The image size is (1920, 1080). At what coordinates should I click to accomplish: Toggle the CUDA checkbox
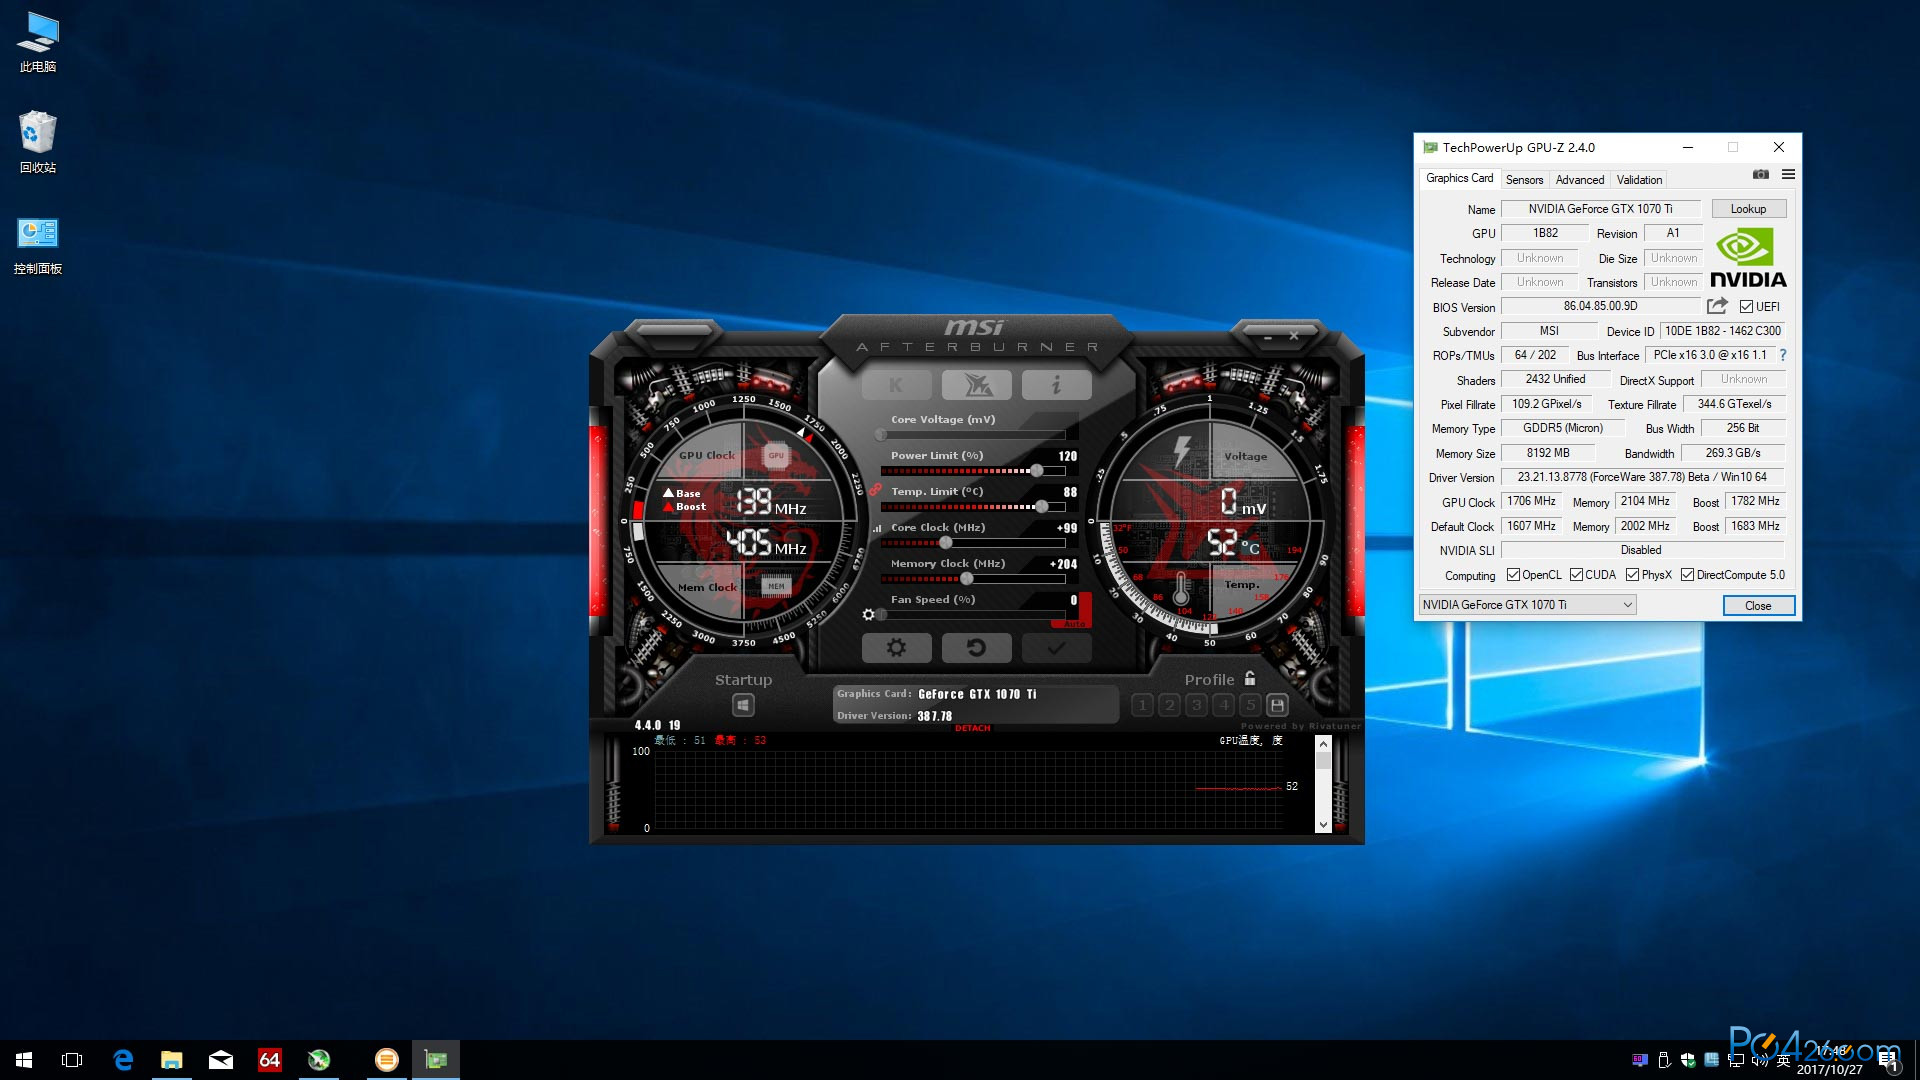tap(1576, 575)
